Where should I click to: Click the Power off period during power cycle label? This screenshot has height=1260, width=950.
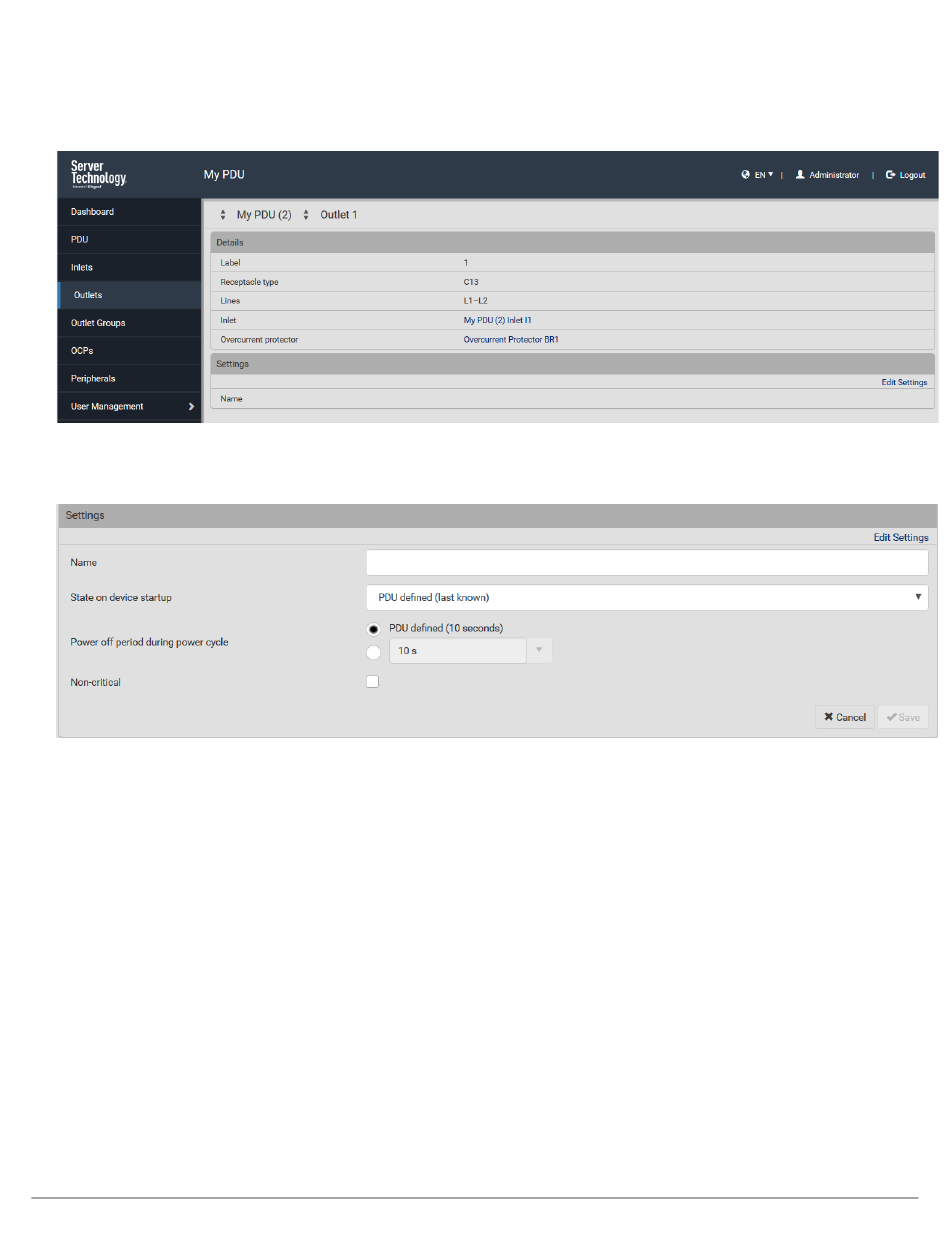click(148, 642)
